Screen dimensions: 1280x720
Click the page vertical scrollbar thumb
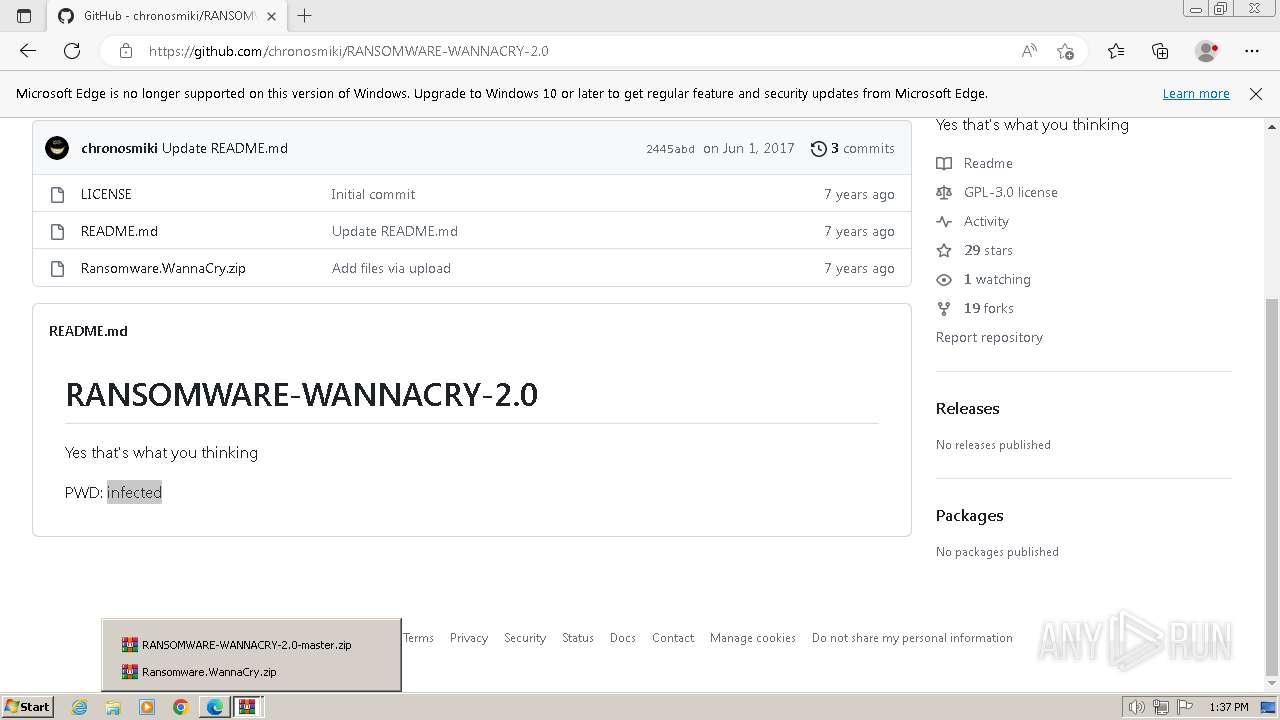1272,487
